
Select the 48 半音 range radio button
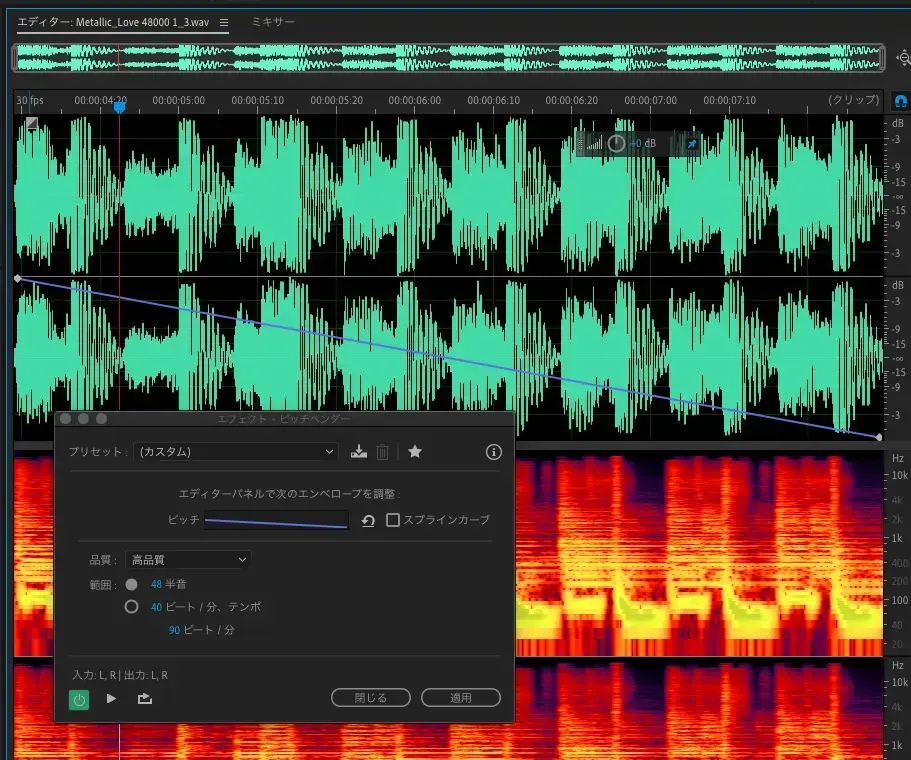pos(131,585)
